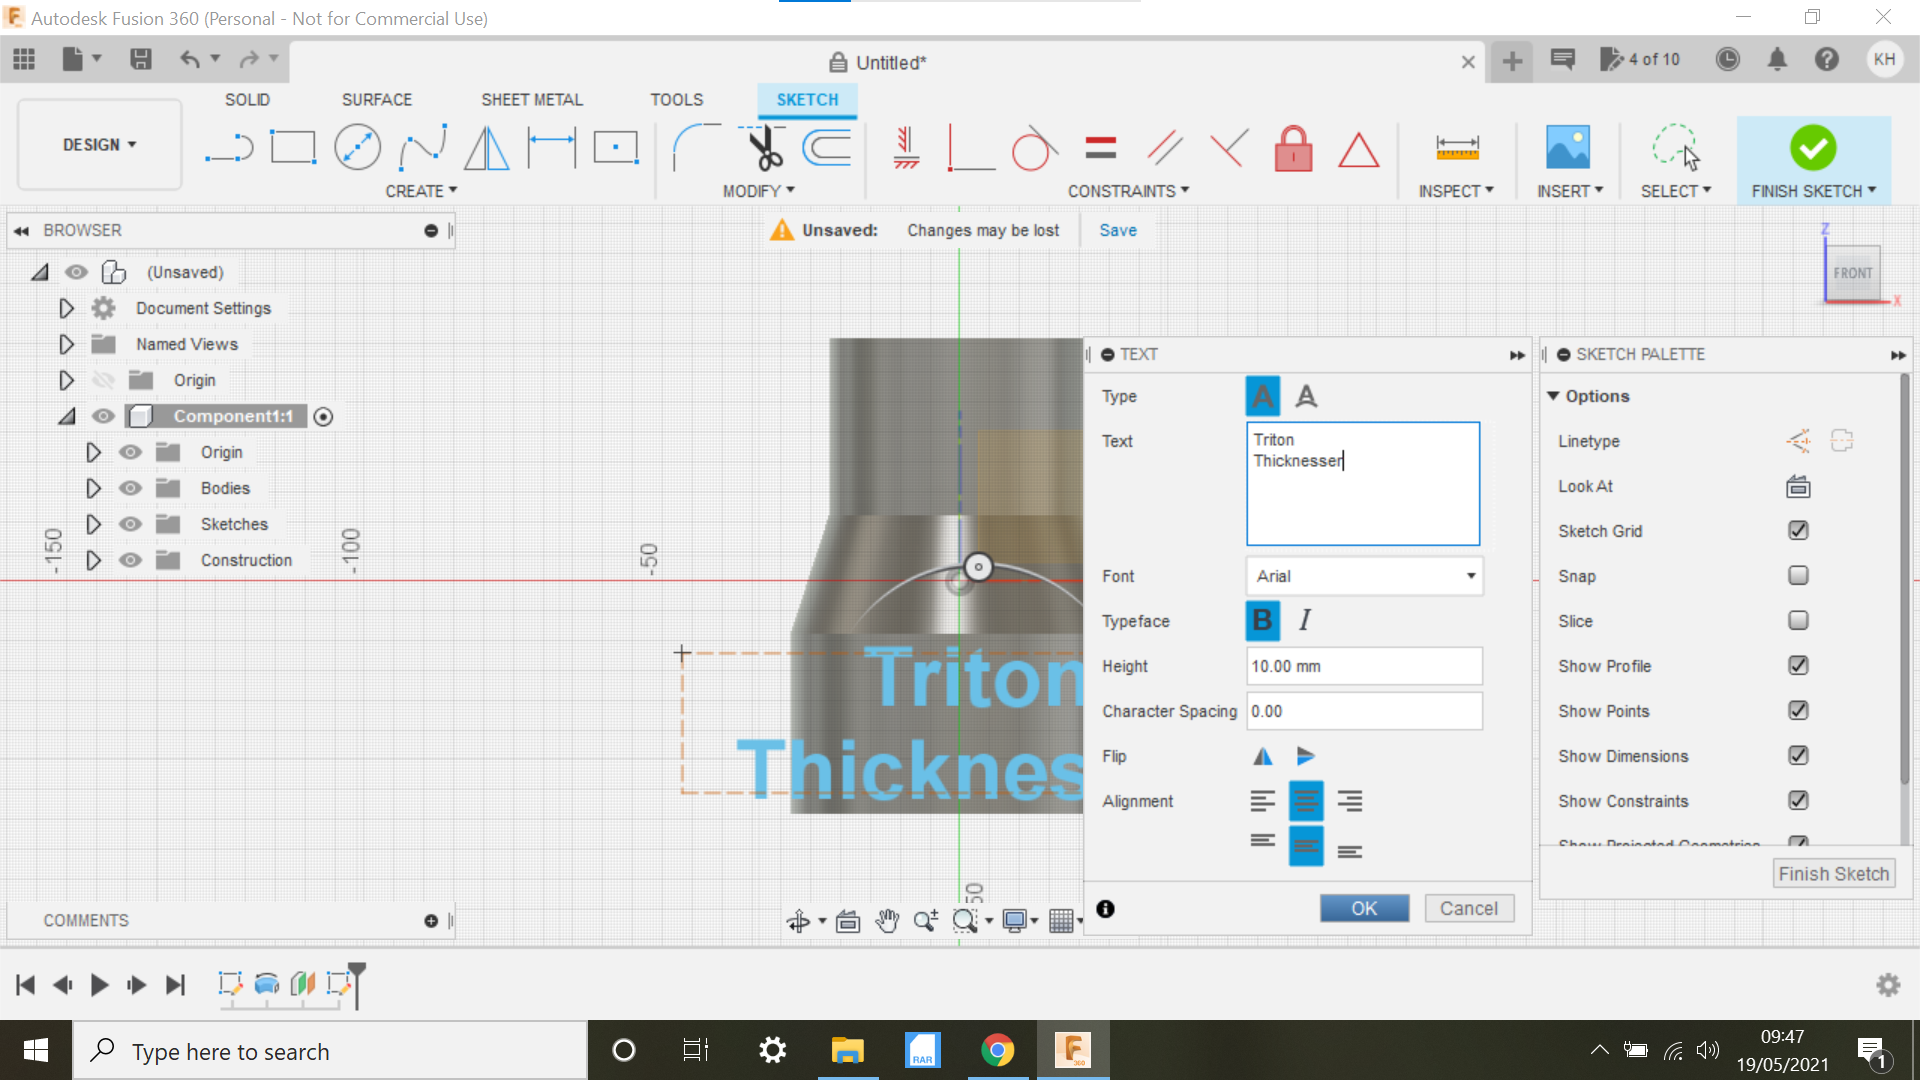Apply the Fix/Unfix lock constraint
This screenshot has width=1920, height=1080.
[x=1293, y=148]
